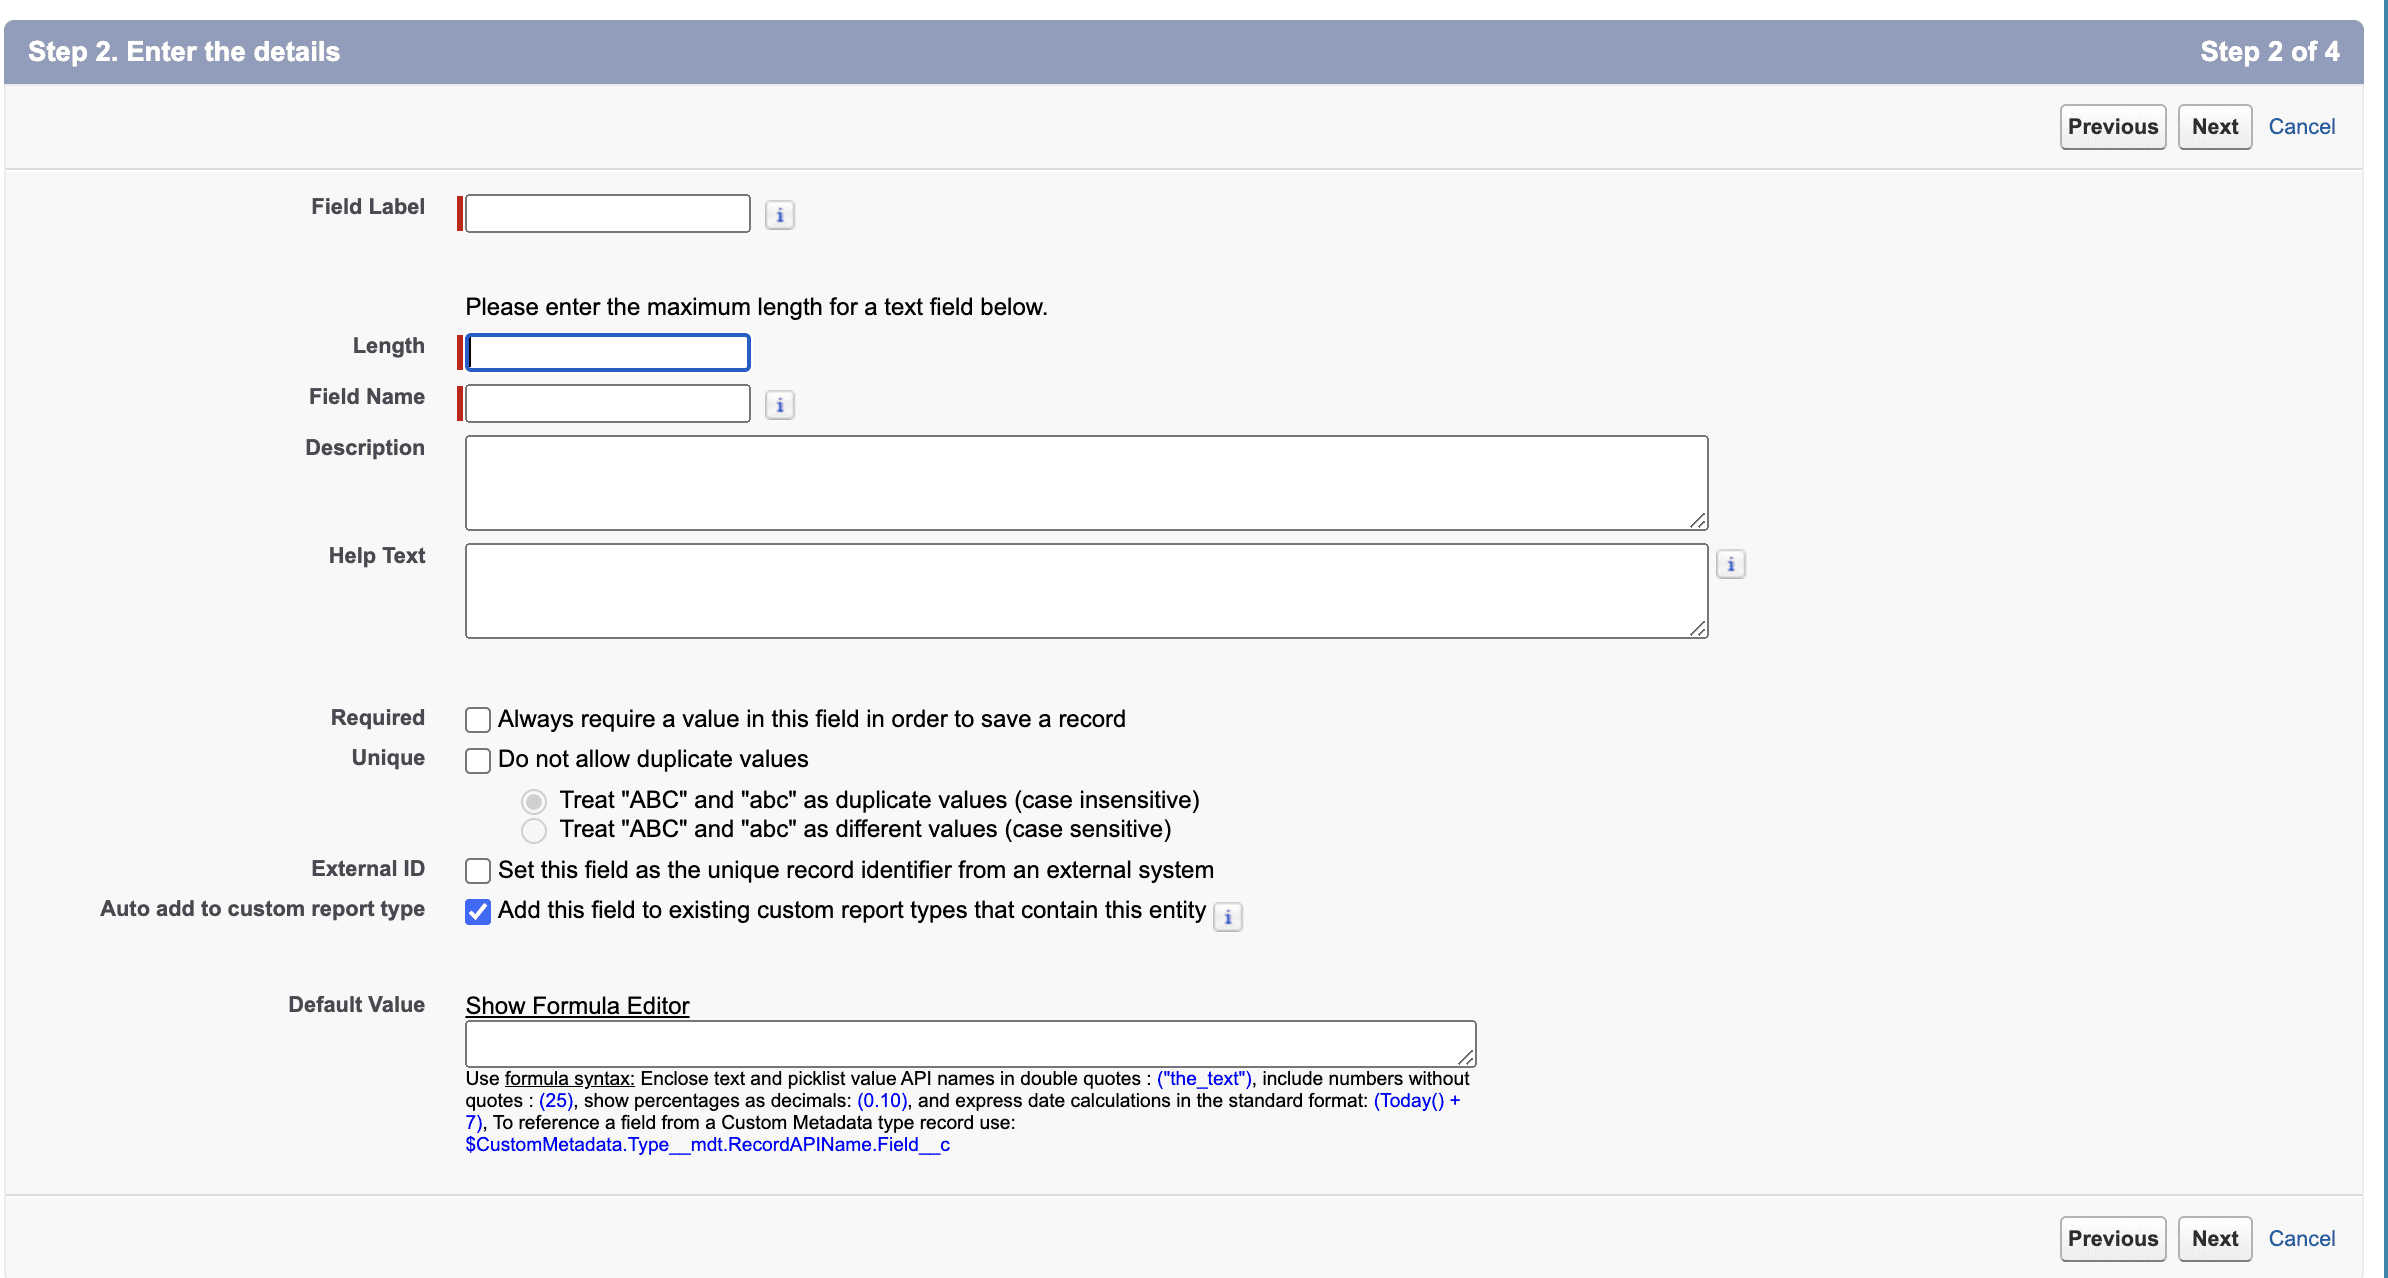
Task: Click into the Help Text area
Action: coord(1087,591)
